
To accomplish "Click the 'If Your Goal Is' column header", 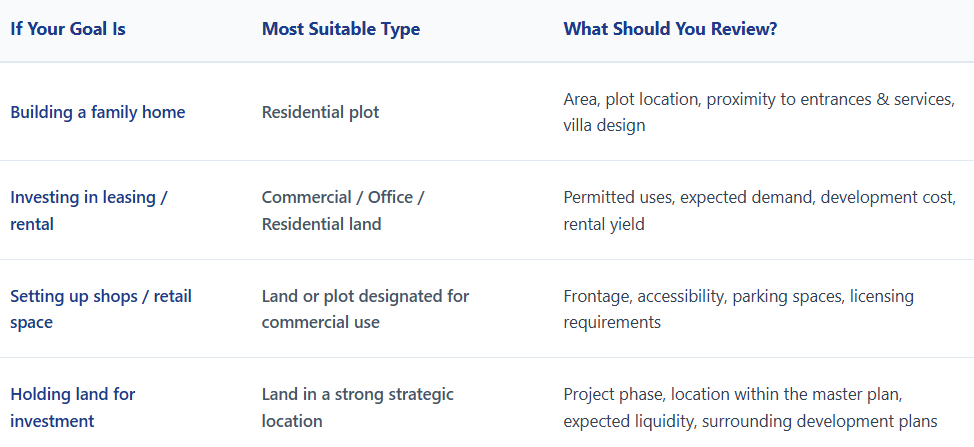I will coord(68,29).
